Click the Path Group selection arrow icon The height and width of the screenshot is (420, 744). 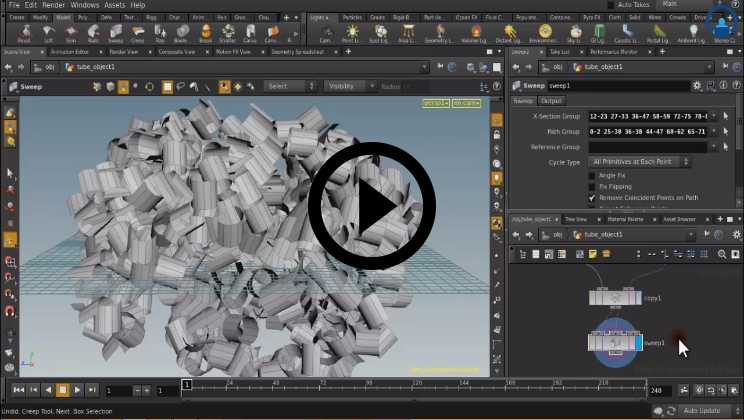pyautogui.click(x=726, y=132)
